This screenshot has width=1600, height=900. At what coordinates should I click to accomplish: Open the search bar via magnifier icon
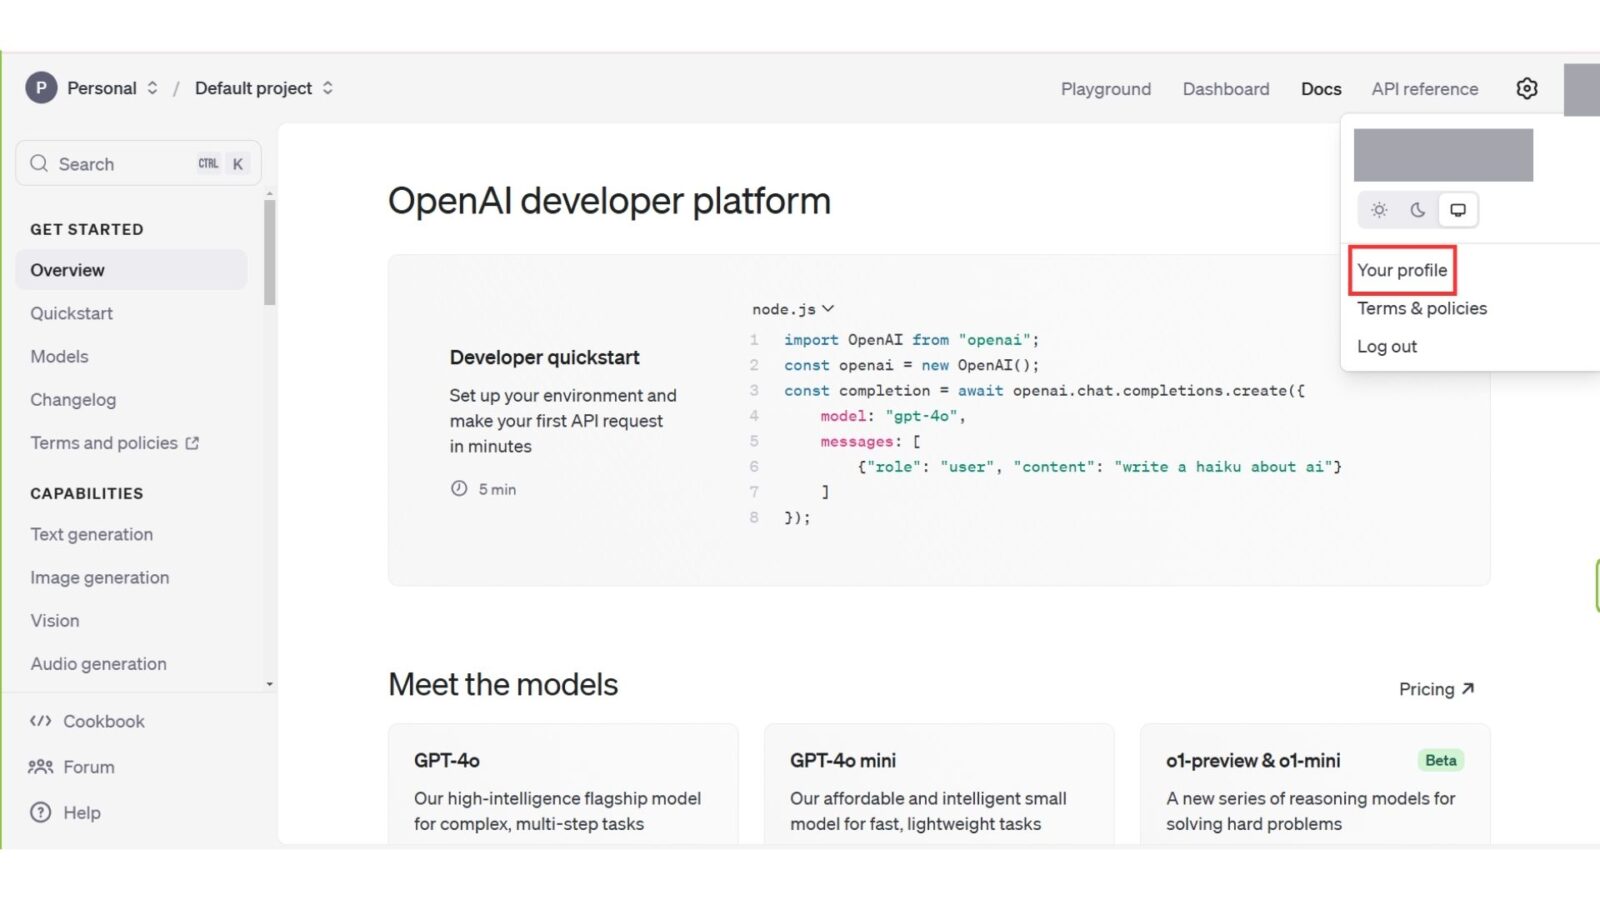click(x=39, y=163)
